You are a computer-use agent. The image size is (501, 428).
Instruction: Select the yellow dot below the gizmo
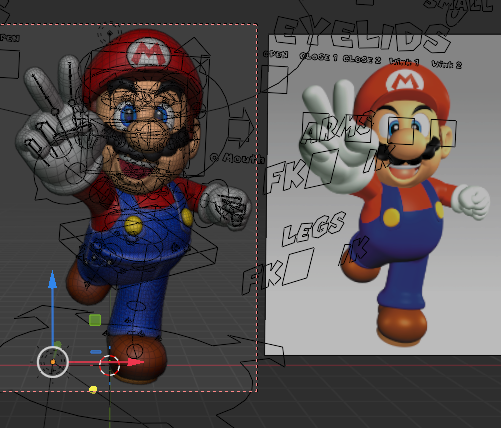[x=93, y=389]
